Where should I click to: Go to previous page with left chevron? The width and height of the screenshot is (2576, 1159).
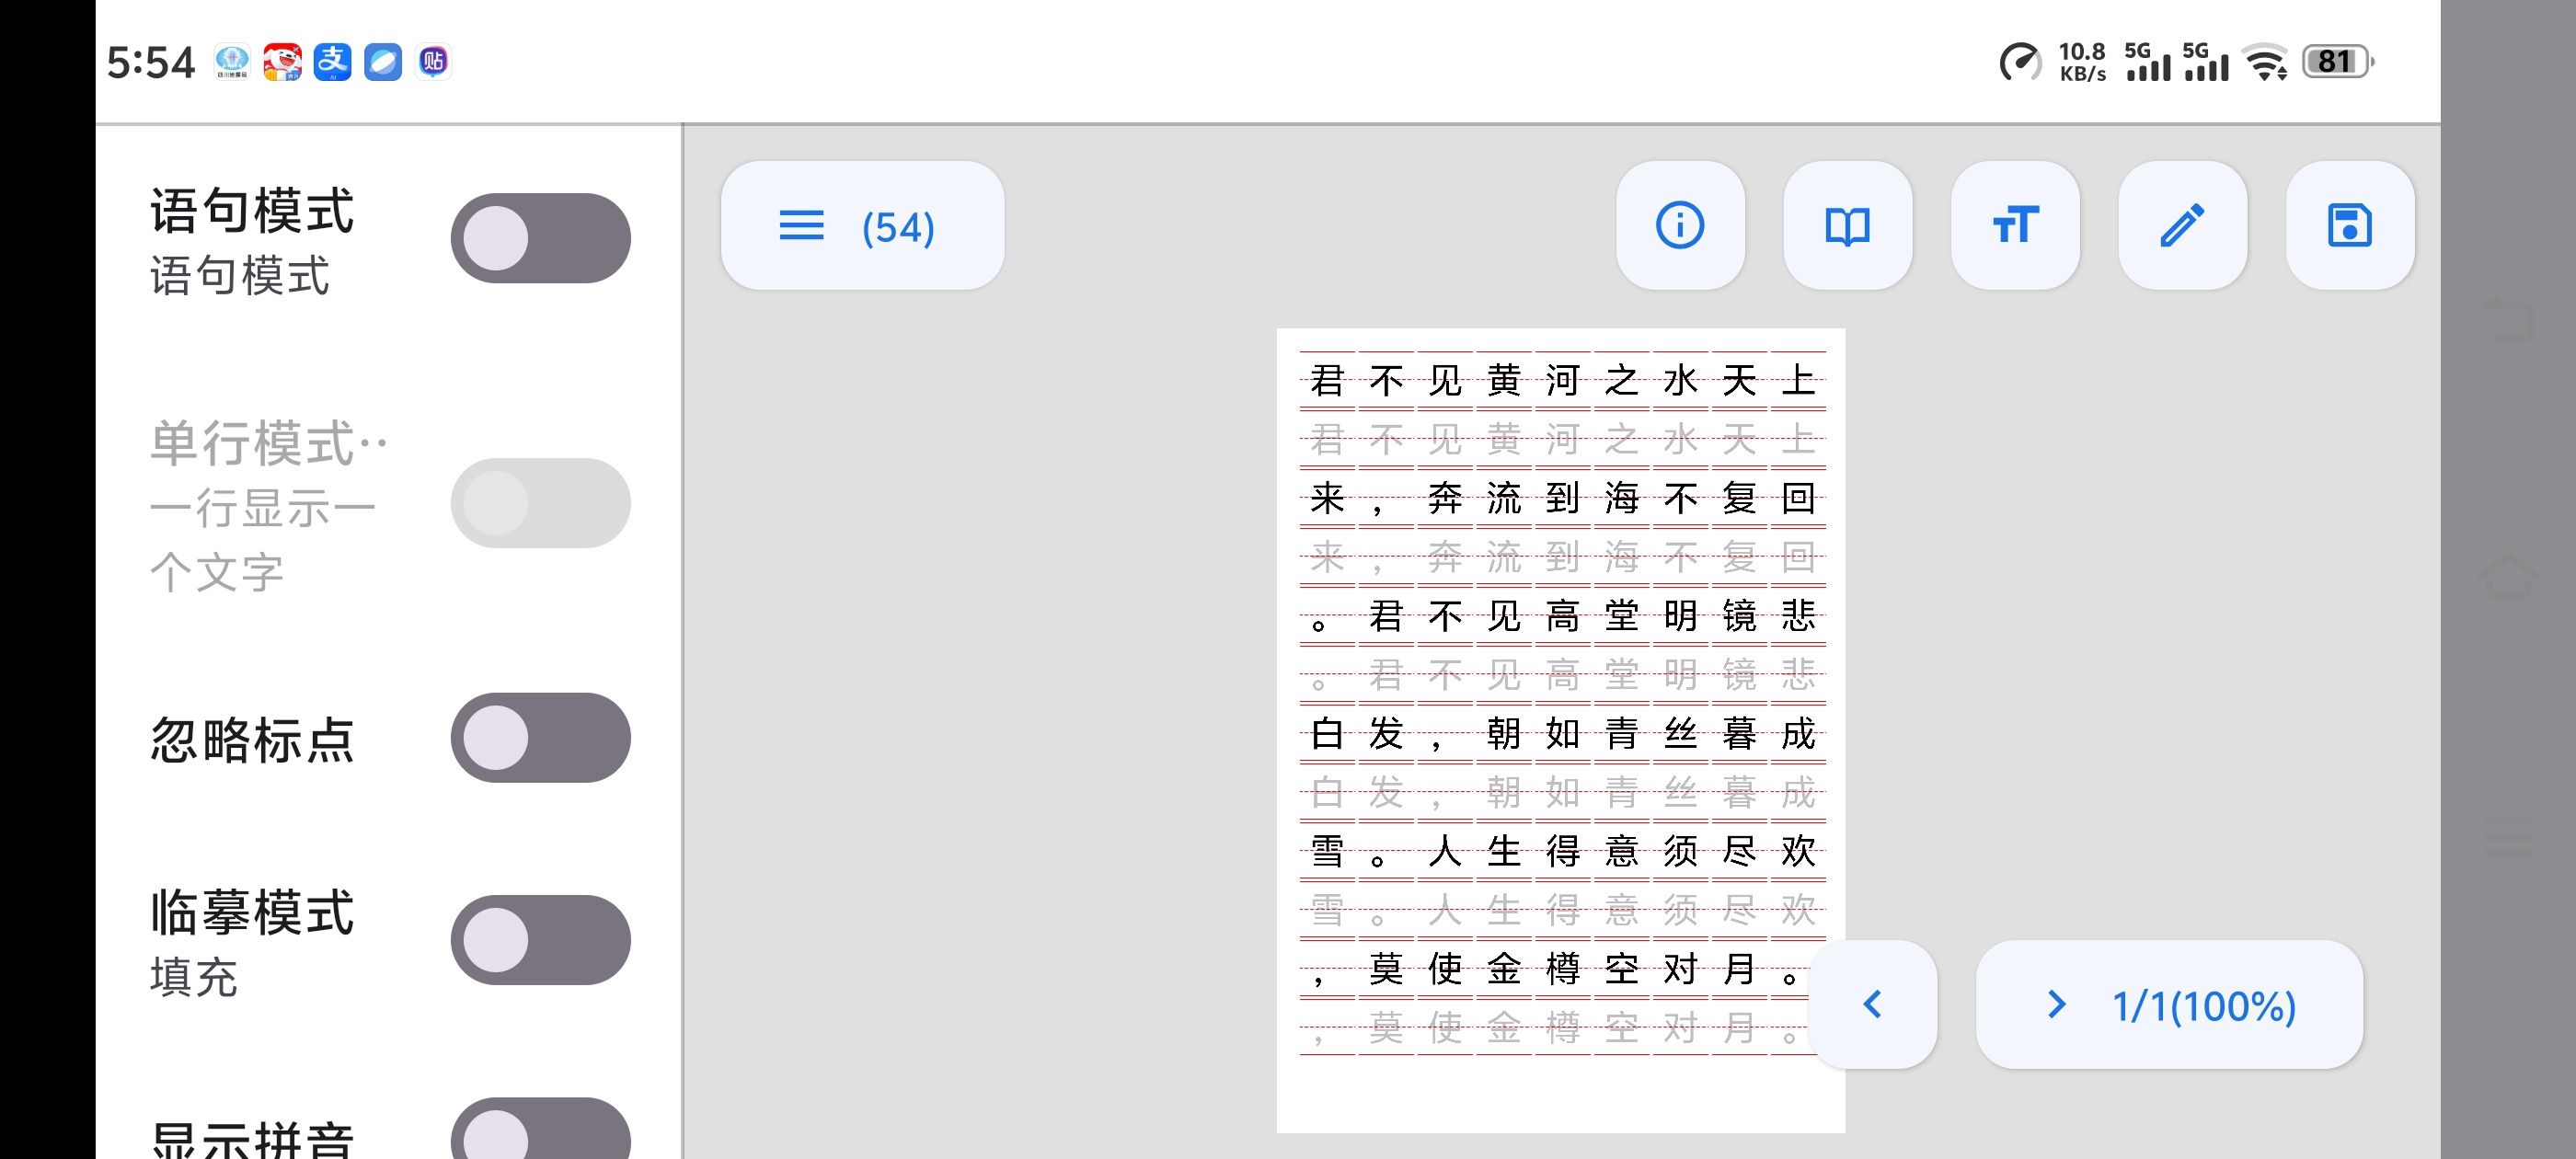click(1873, 1004)
